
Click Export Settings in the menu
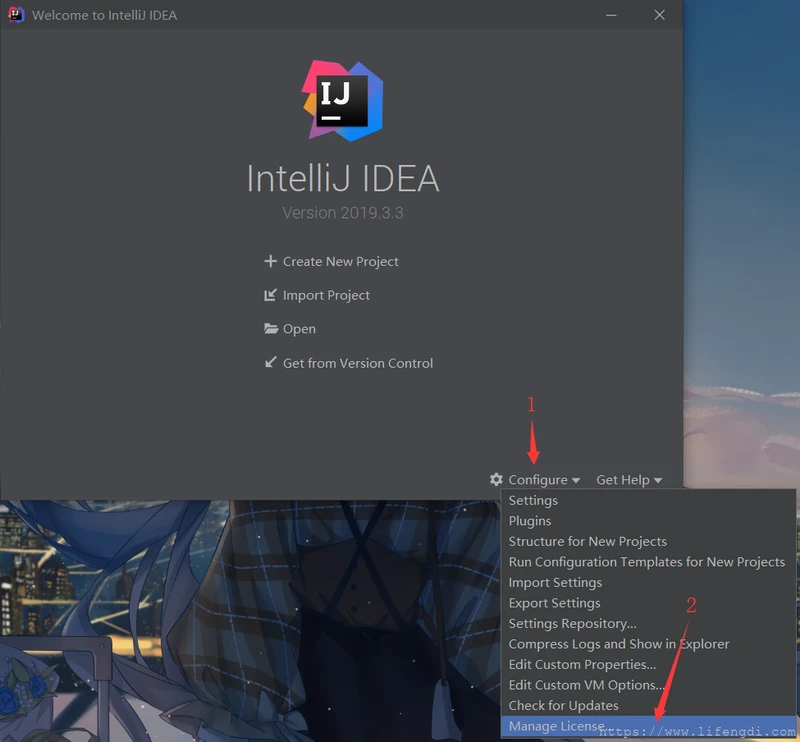point(554,602)
